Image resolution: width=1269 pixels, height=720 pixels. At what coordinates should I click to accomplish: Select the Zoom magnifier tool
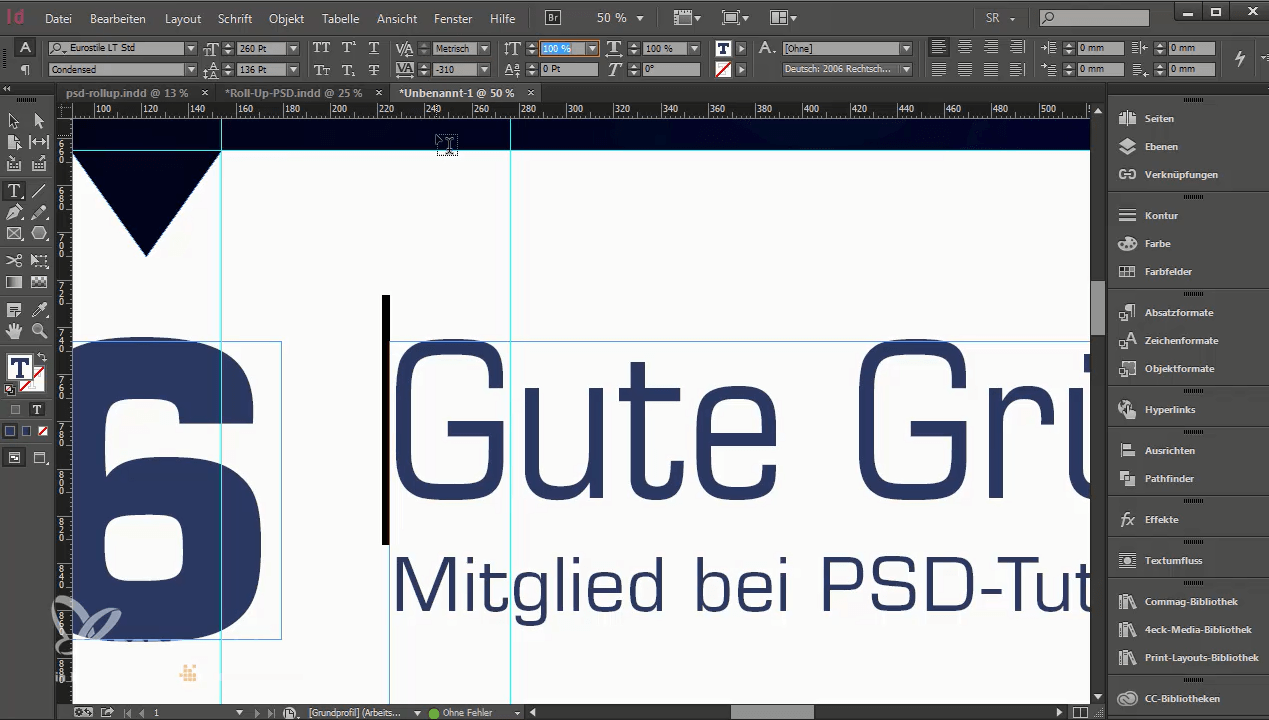click(x=39, y=331)
